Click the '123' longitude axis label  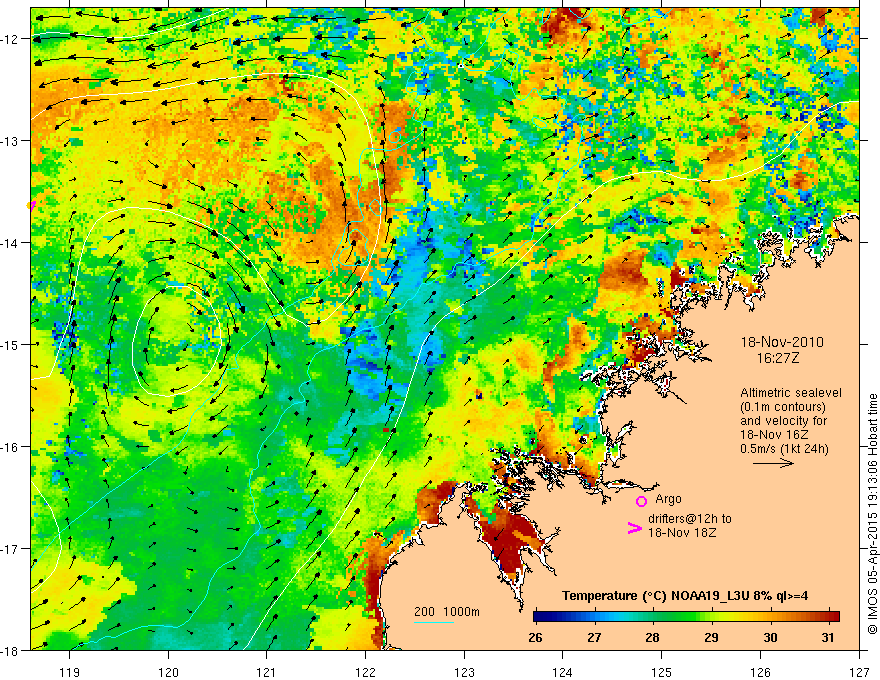coord(464,672)
